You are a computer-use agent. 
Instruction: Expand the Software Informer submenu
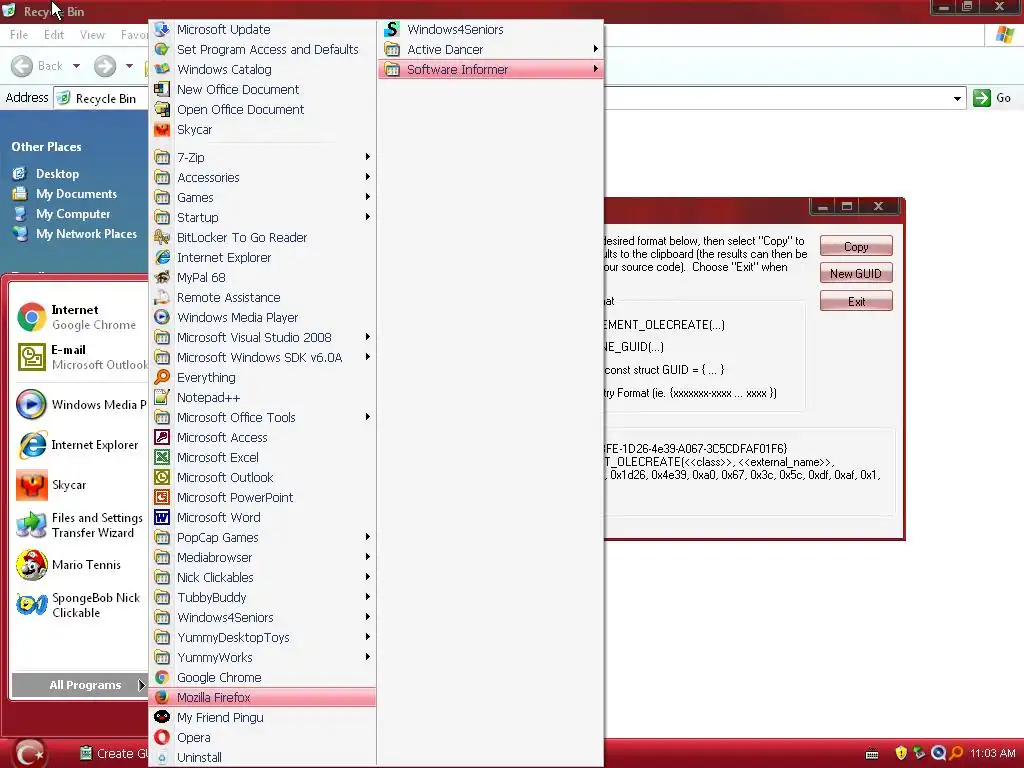490,69
